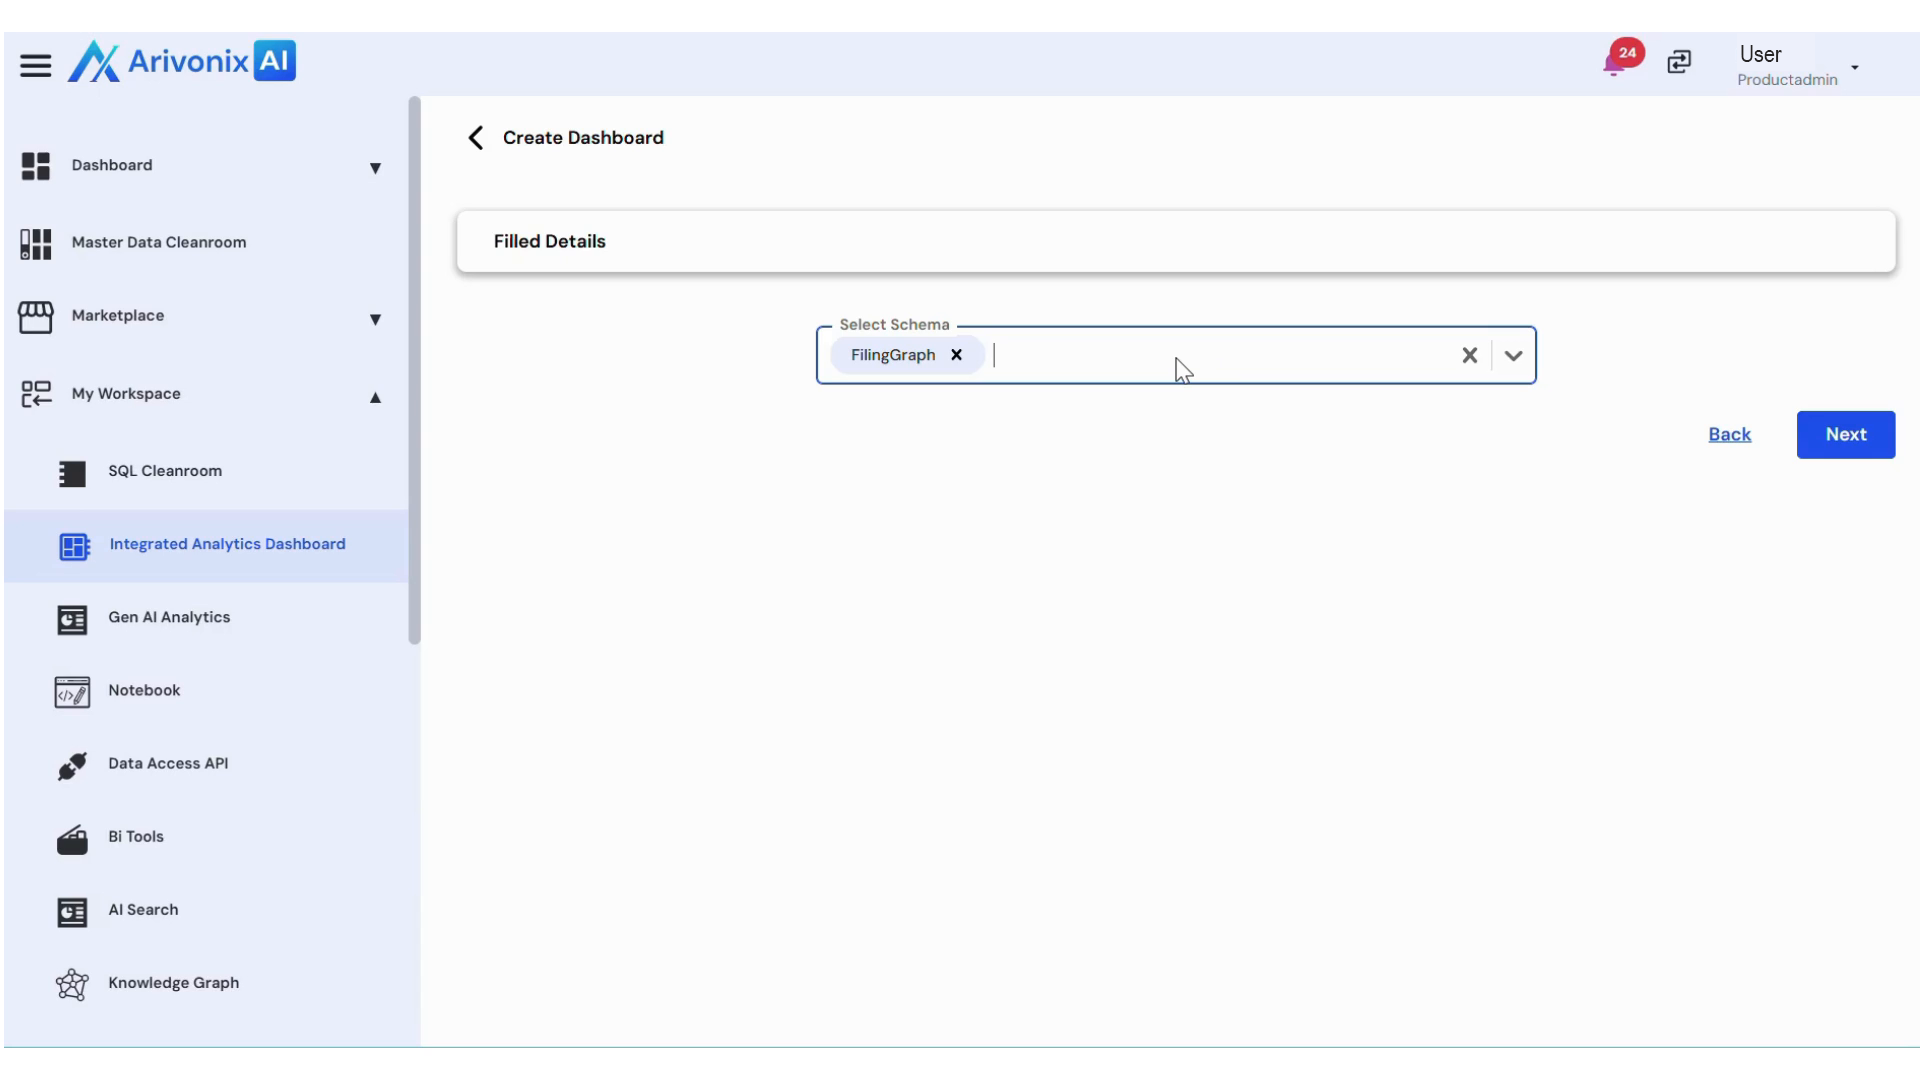1920x1080 pixels.
Task: Open the hamburger menu icon
Action: click(35, 66)
